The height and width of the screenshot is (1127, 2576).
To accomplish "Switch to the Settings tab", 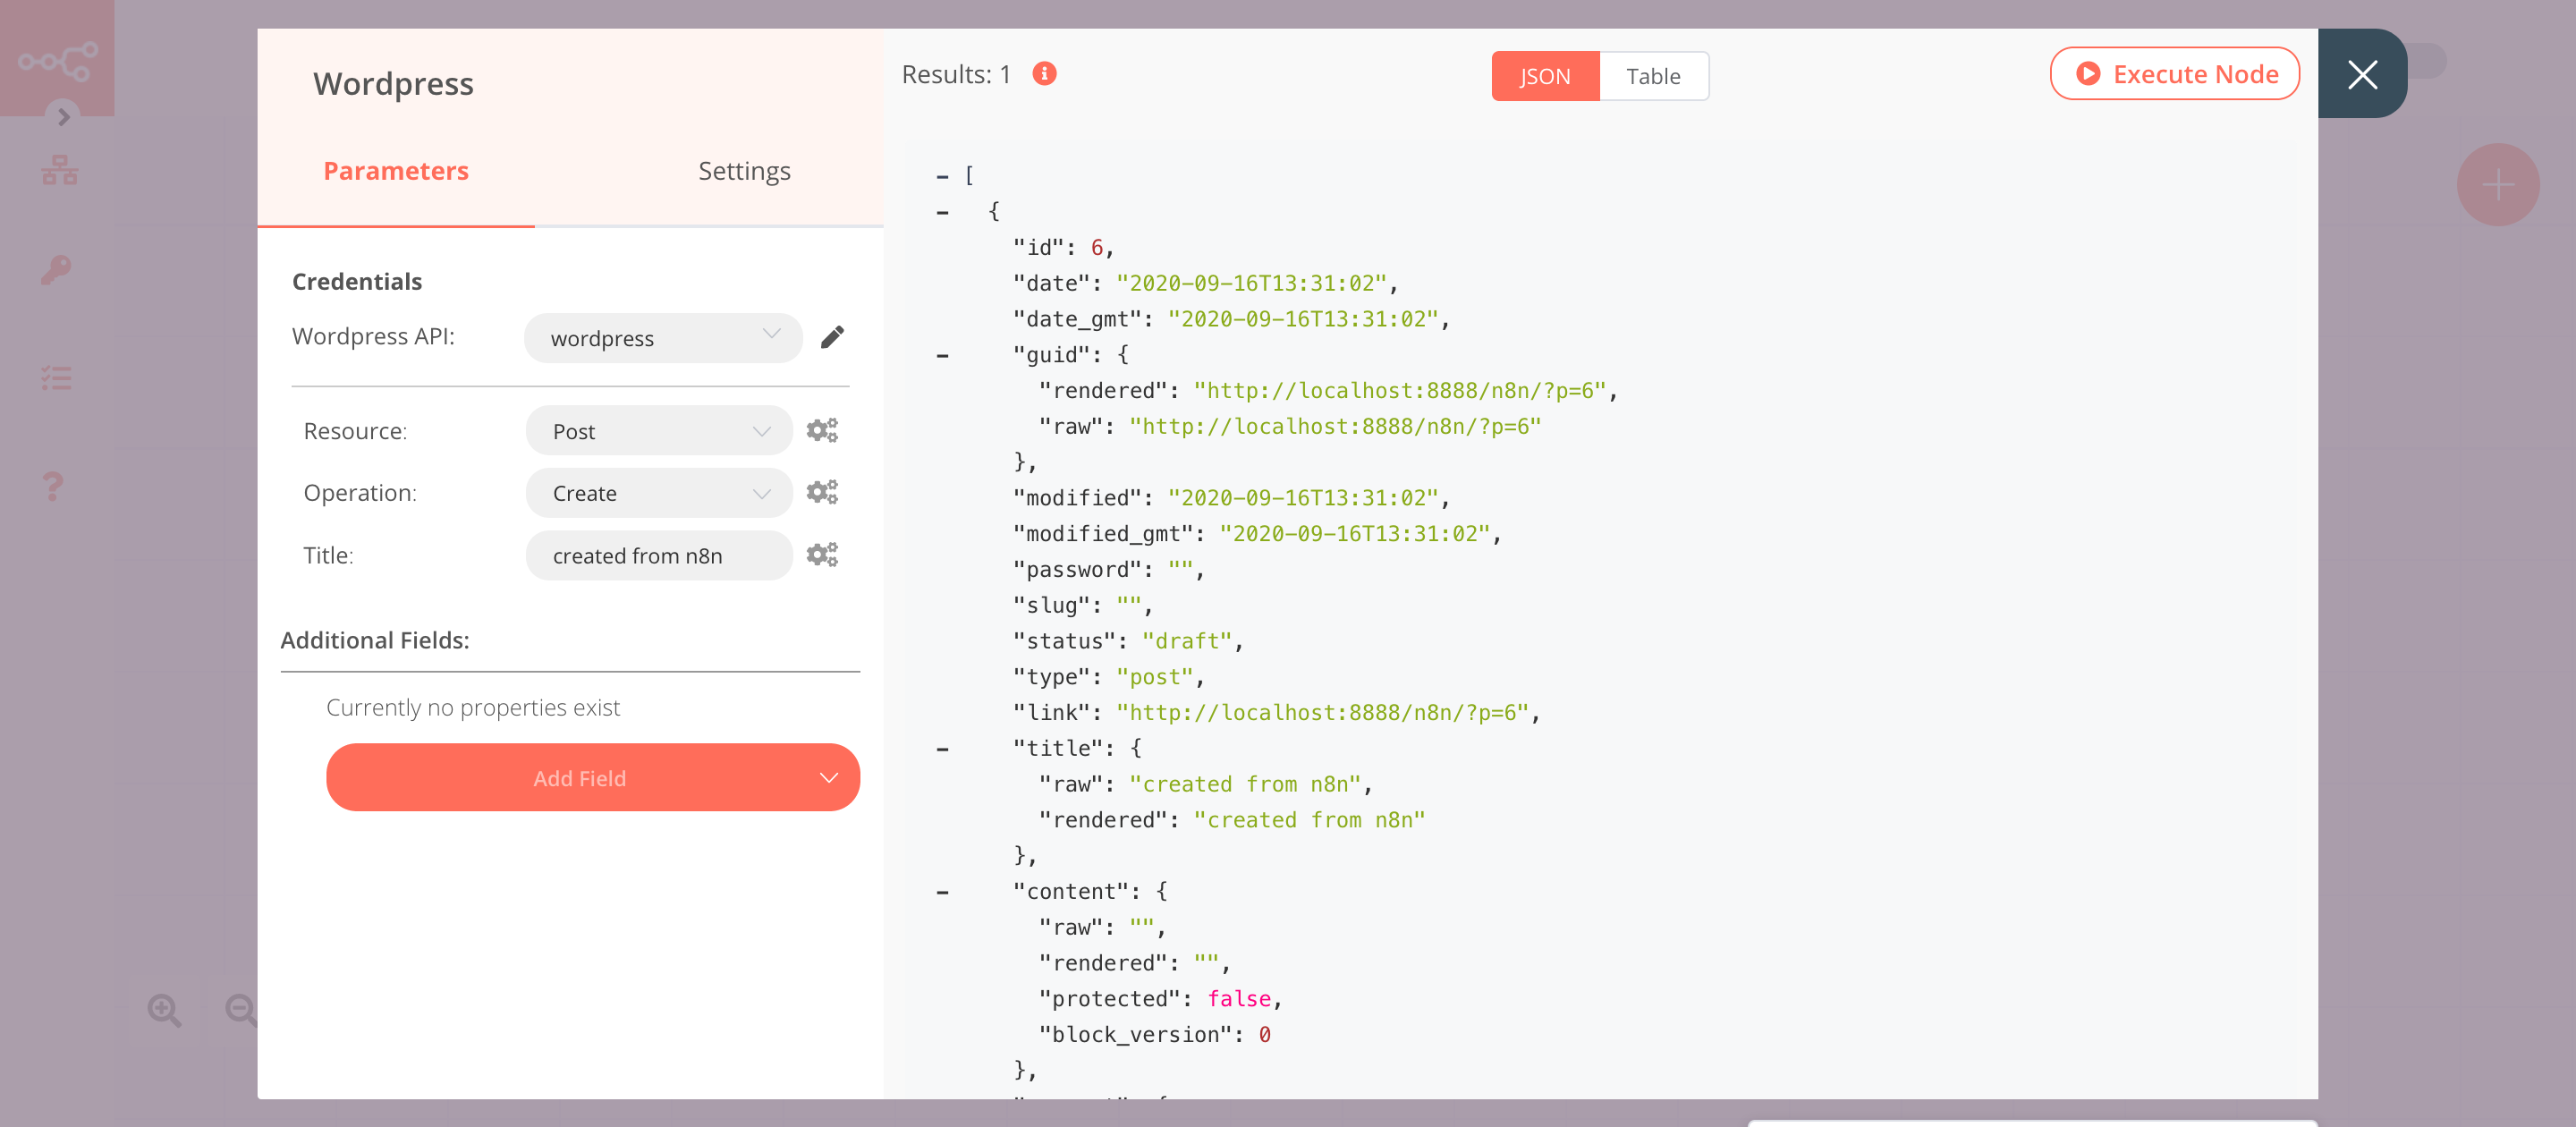I will click(744, 170).
